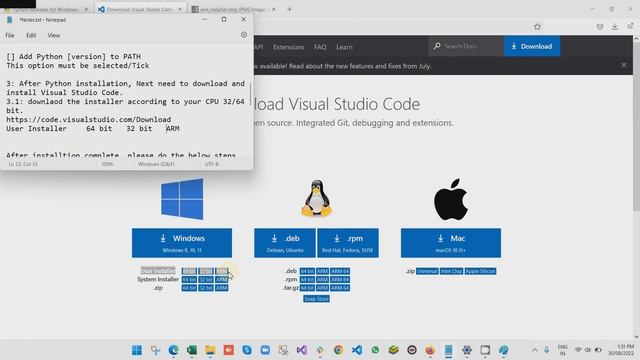Open Learn in VS Code site nav
This screenshot has width=640, height=360.
[344, 47]
